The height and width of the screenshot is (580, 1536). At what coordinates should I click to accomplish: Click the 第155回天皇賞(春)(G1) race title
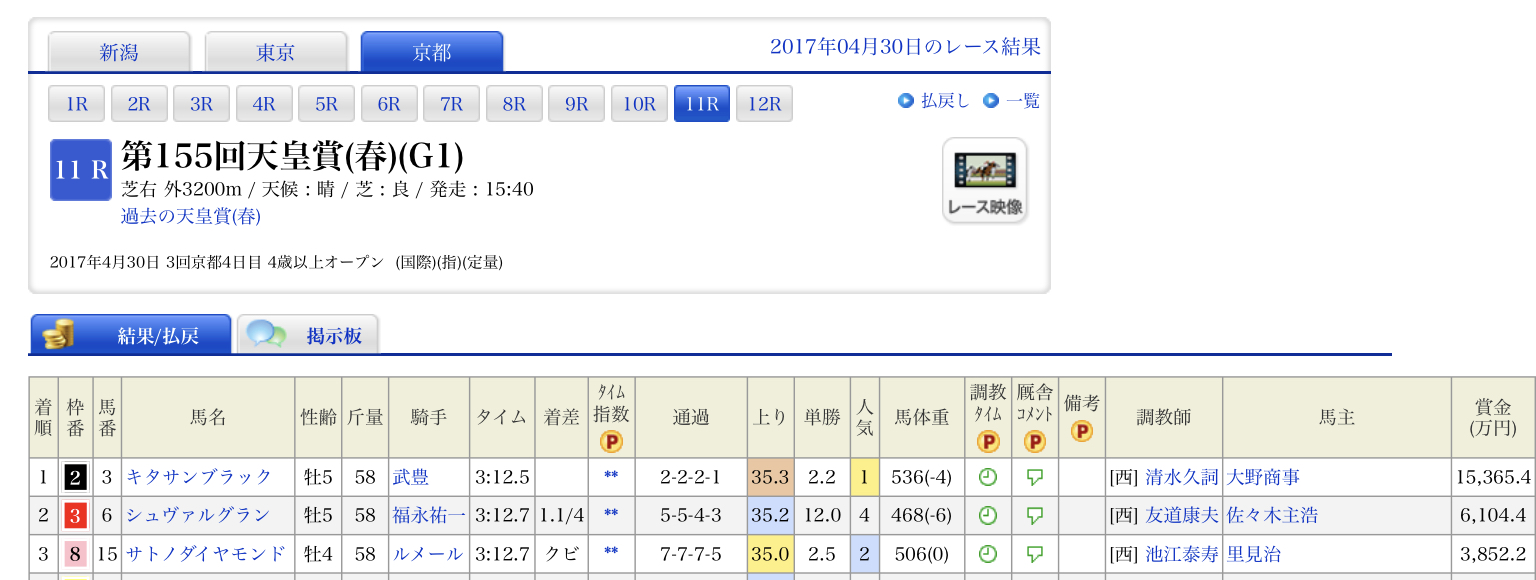(x=292, y=156)
